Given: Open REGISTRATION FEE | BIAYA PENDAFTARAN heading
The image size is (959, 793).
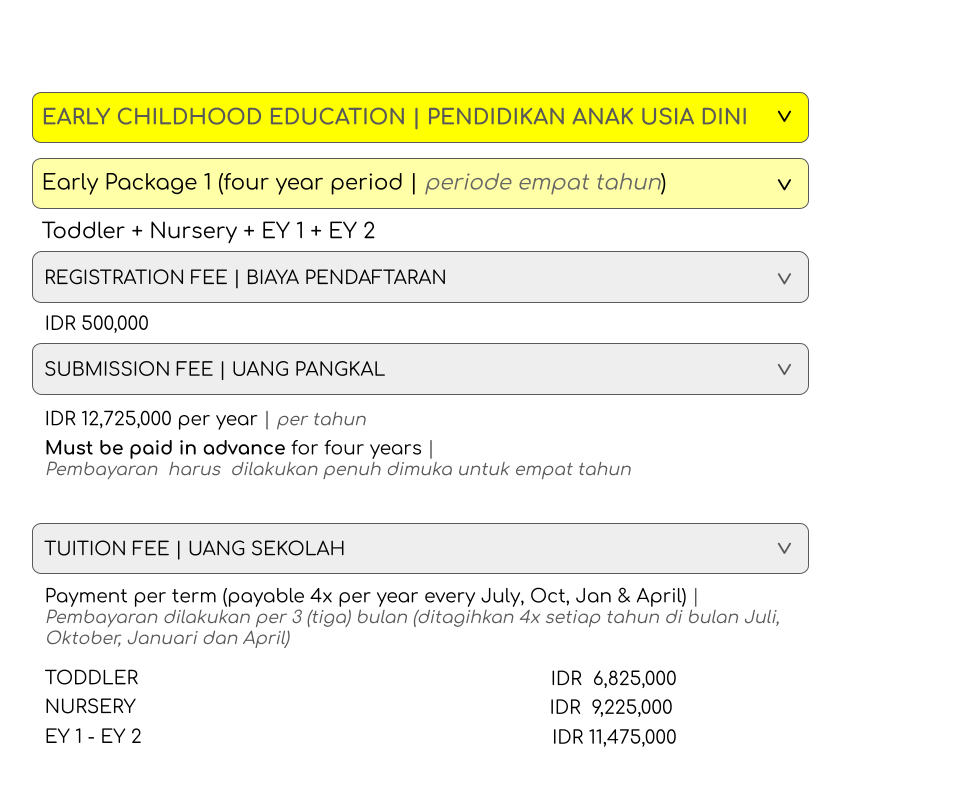Looking at the screenshot, I should point(245,277).
